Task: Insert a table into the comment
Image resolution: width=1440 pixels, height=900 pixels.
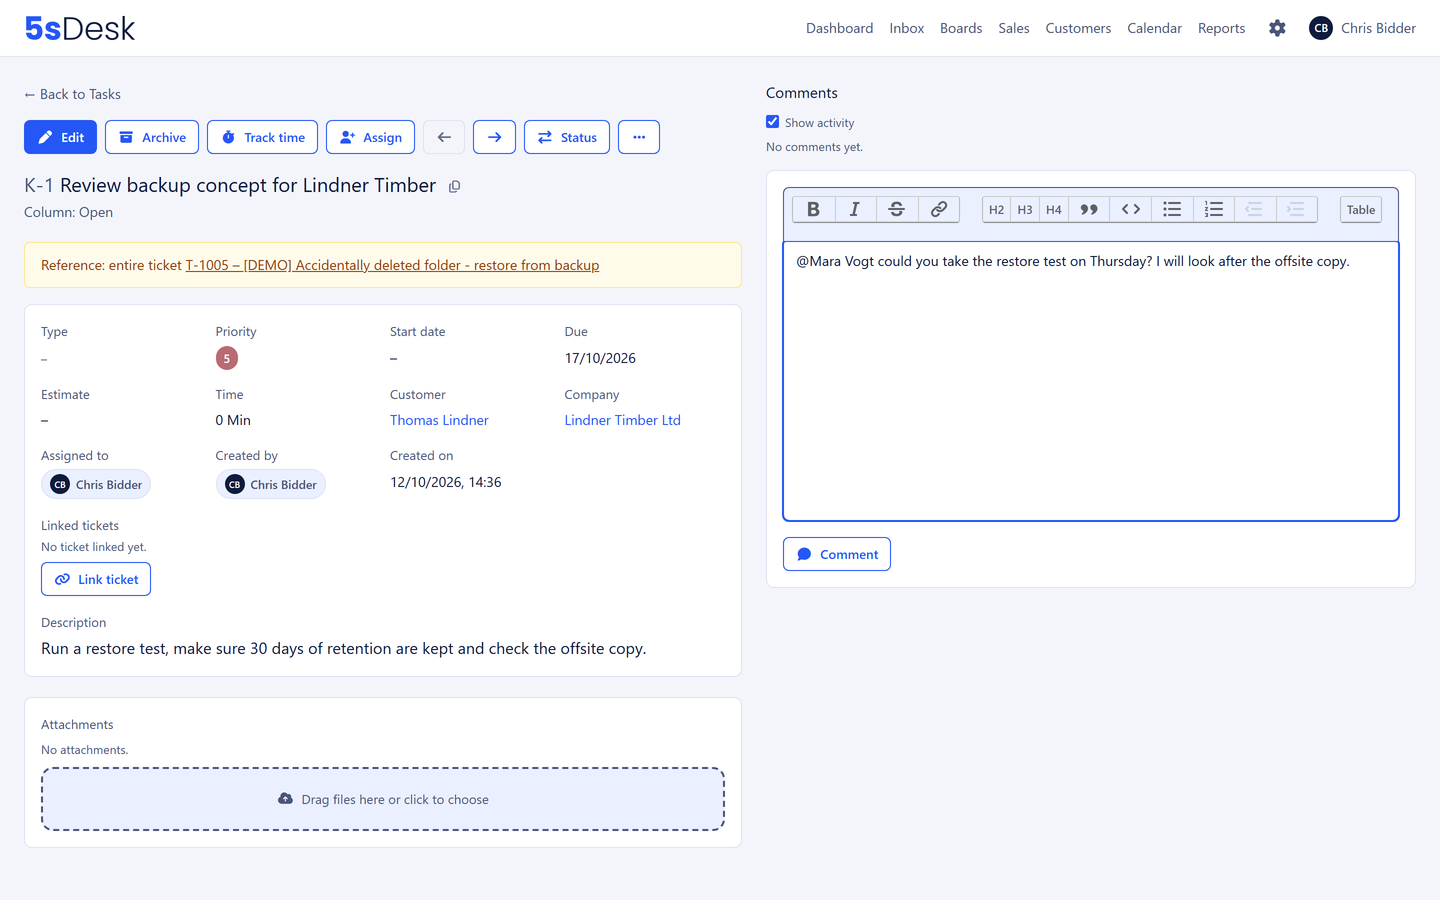Action: click(1360, 209)
